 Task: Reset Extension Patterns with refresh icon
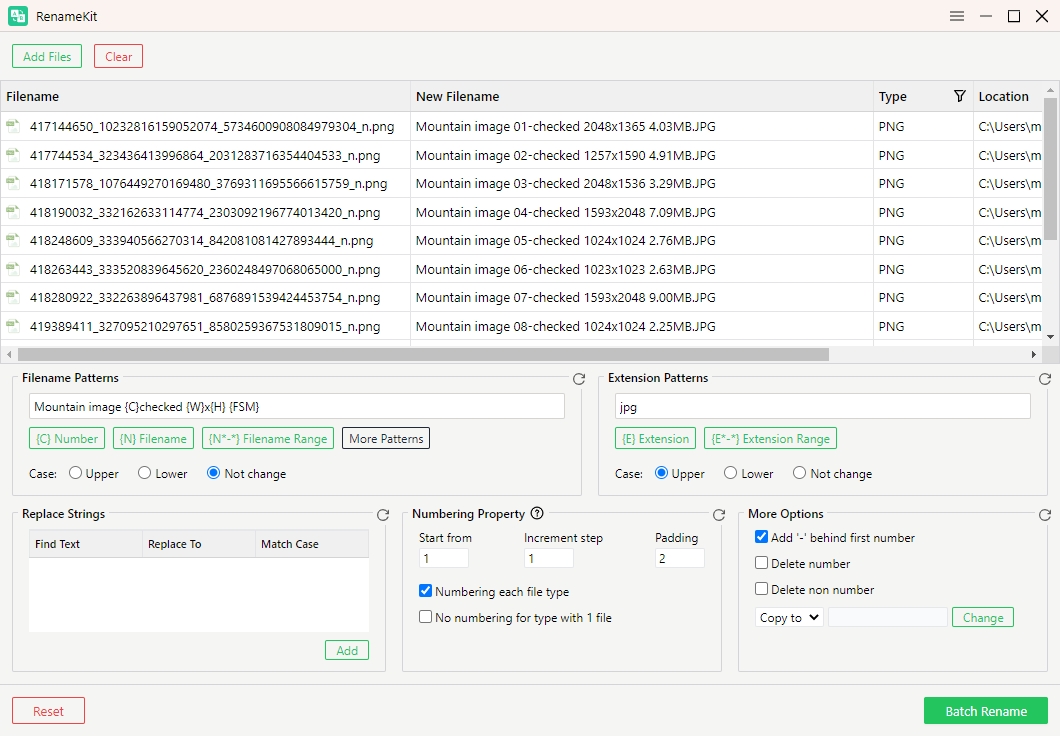pyautogui.click(x=1045, y=379)
